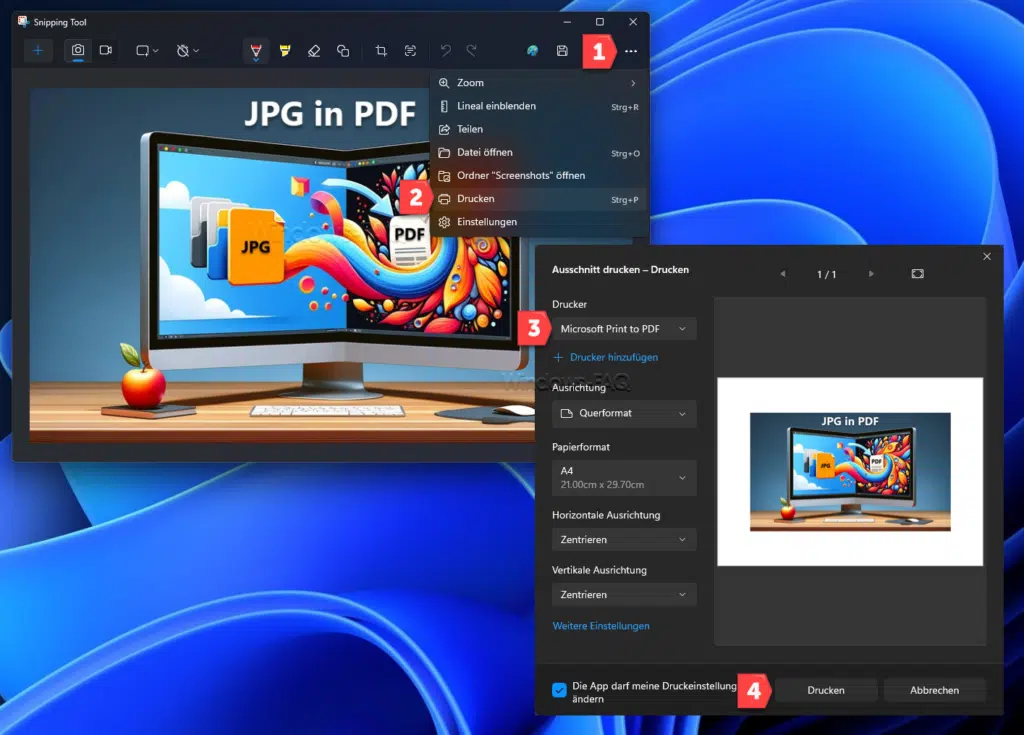Redo the undone change

pyautogui.click(x=470, y=50)
